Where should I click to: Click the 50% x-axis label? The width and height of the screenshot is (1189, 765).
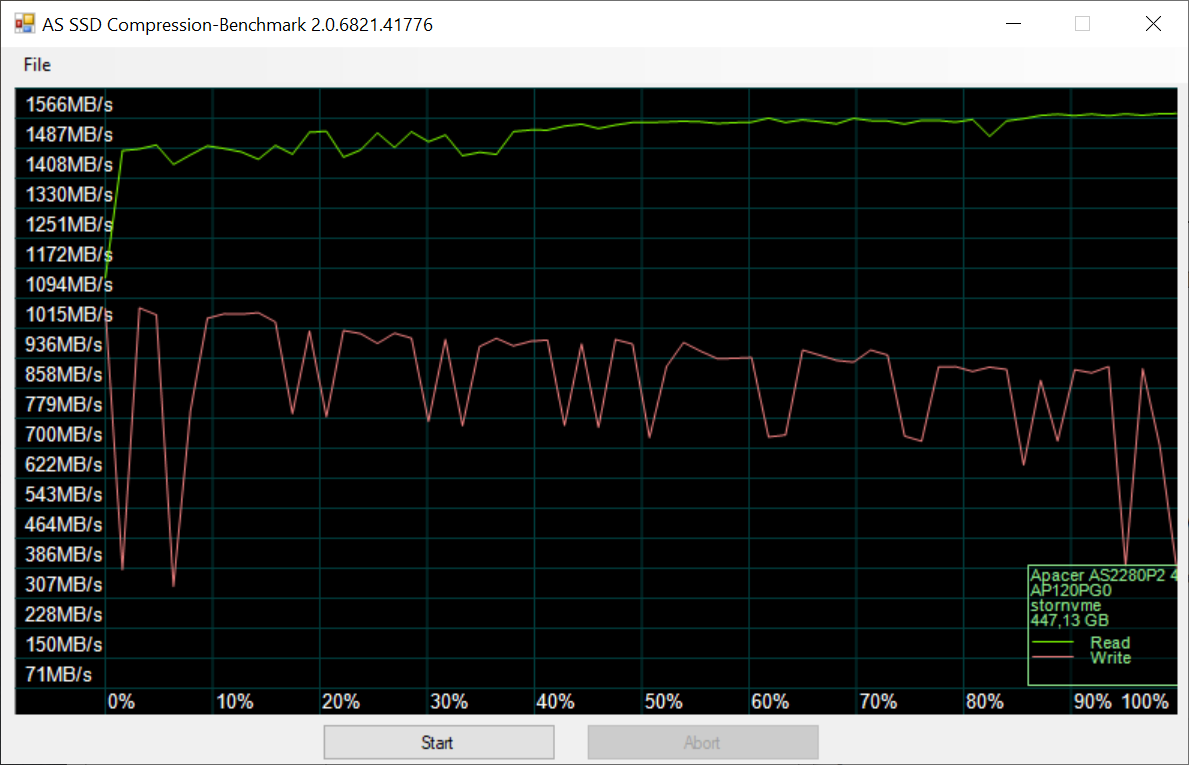pyautogui.click(x=664, y=701)
